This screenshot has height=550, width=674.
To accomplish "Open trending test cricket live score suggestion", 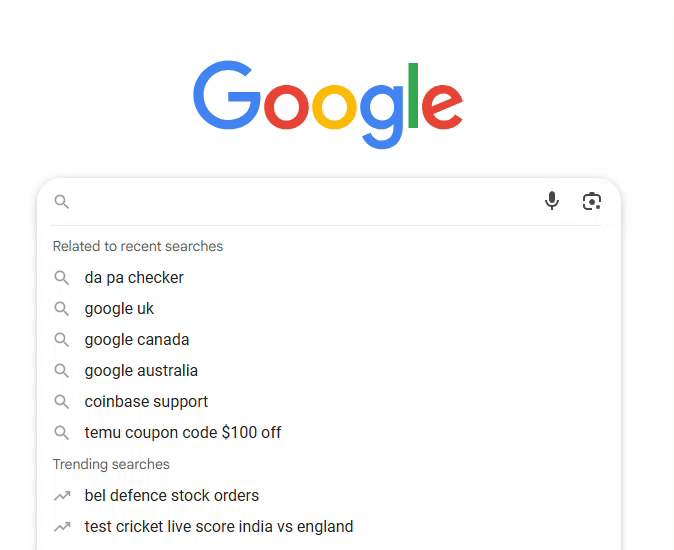I will (218, 527).
